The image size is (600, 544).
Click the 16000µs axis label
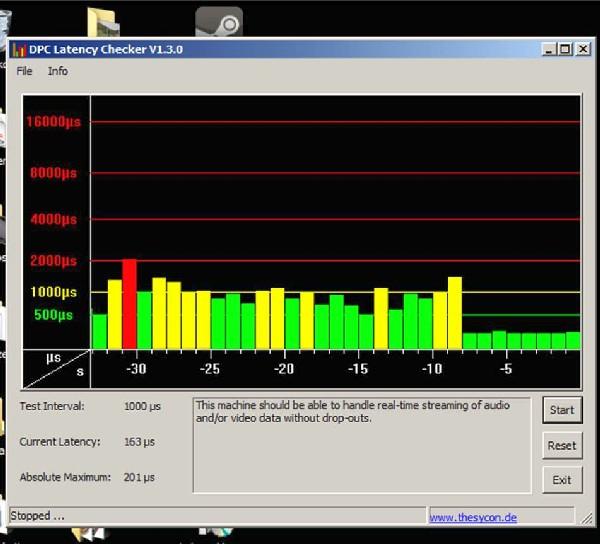[54, 122]
